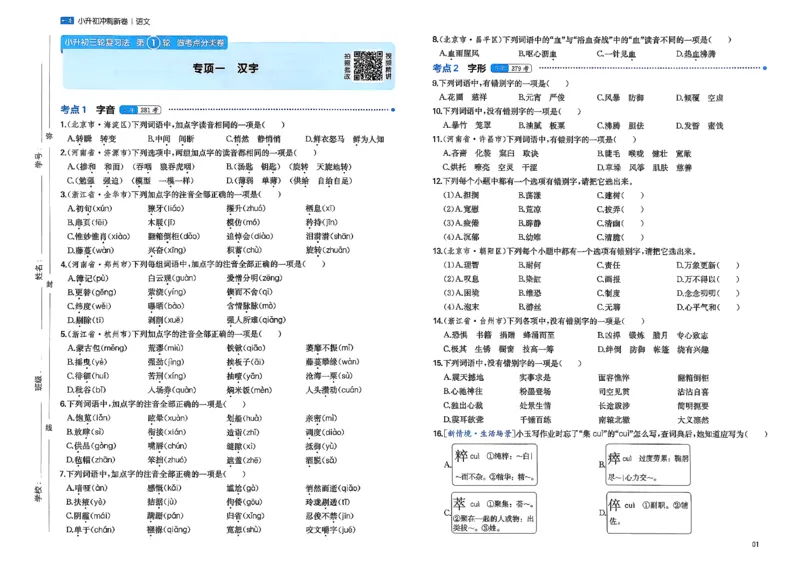Click question 12 item "(2)A.宽慰"
The image size is (800, 566).
pos(461,209)
